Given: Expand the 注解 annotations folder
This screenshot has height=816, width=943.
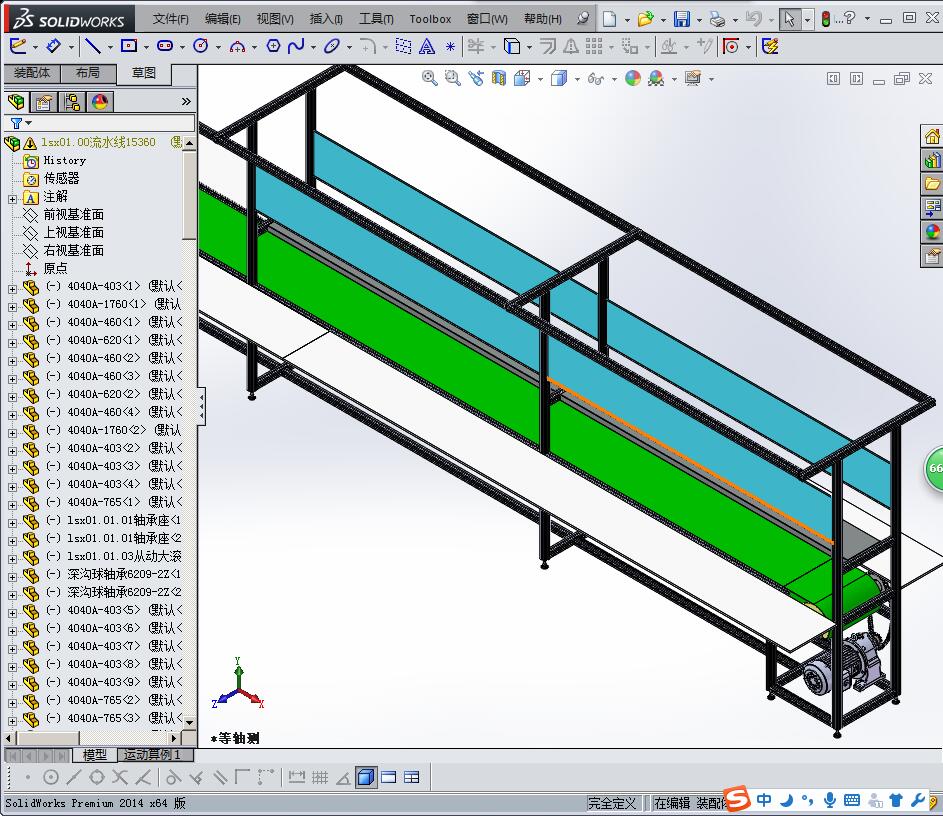Looking at the screenshot, I should [x=12, y=198].
